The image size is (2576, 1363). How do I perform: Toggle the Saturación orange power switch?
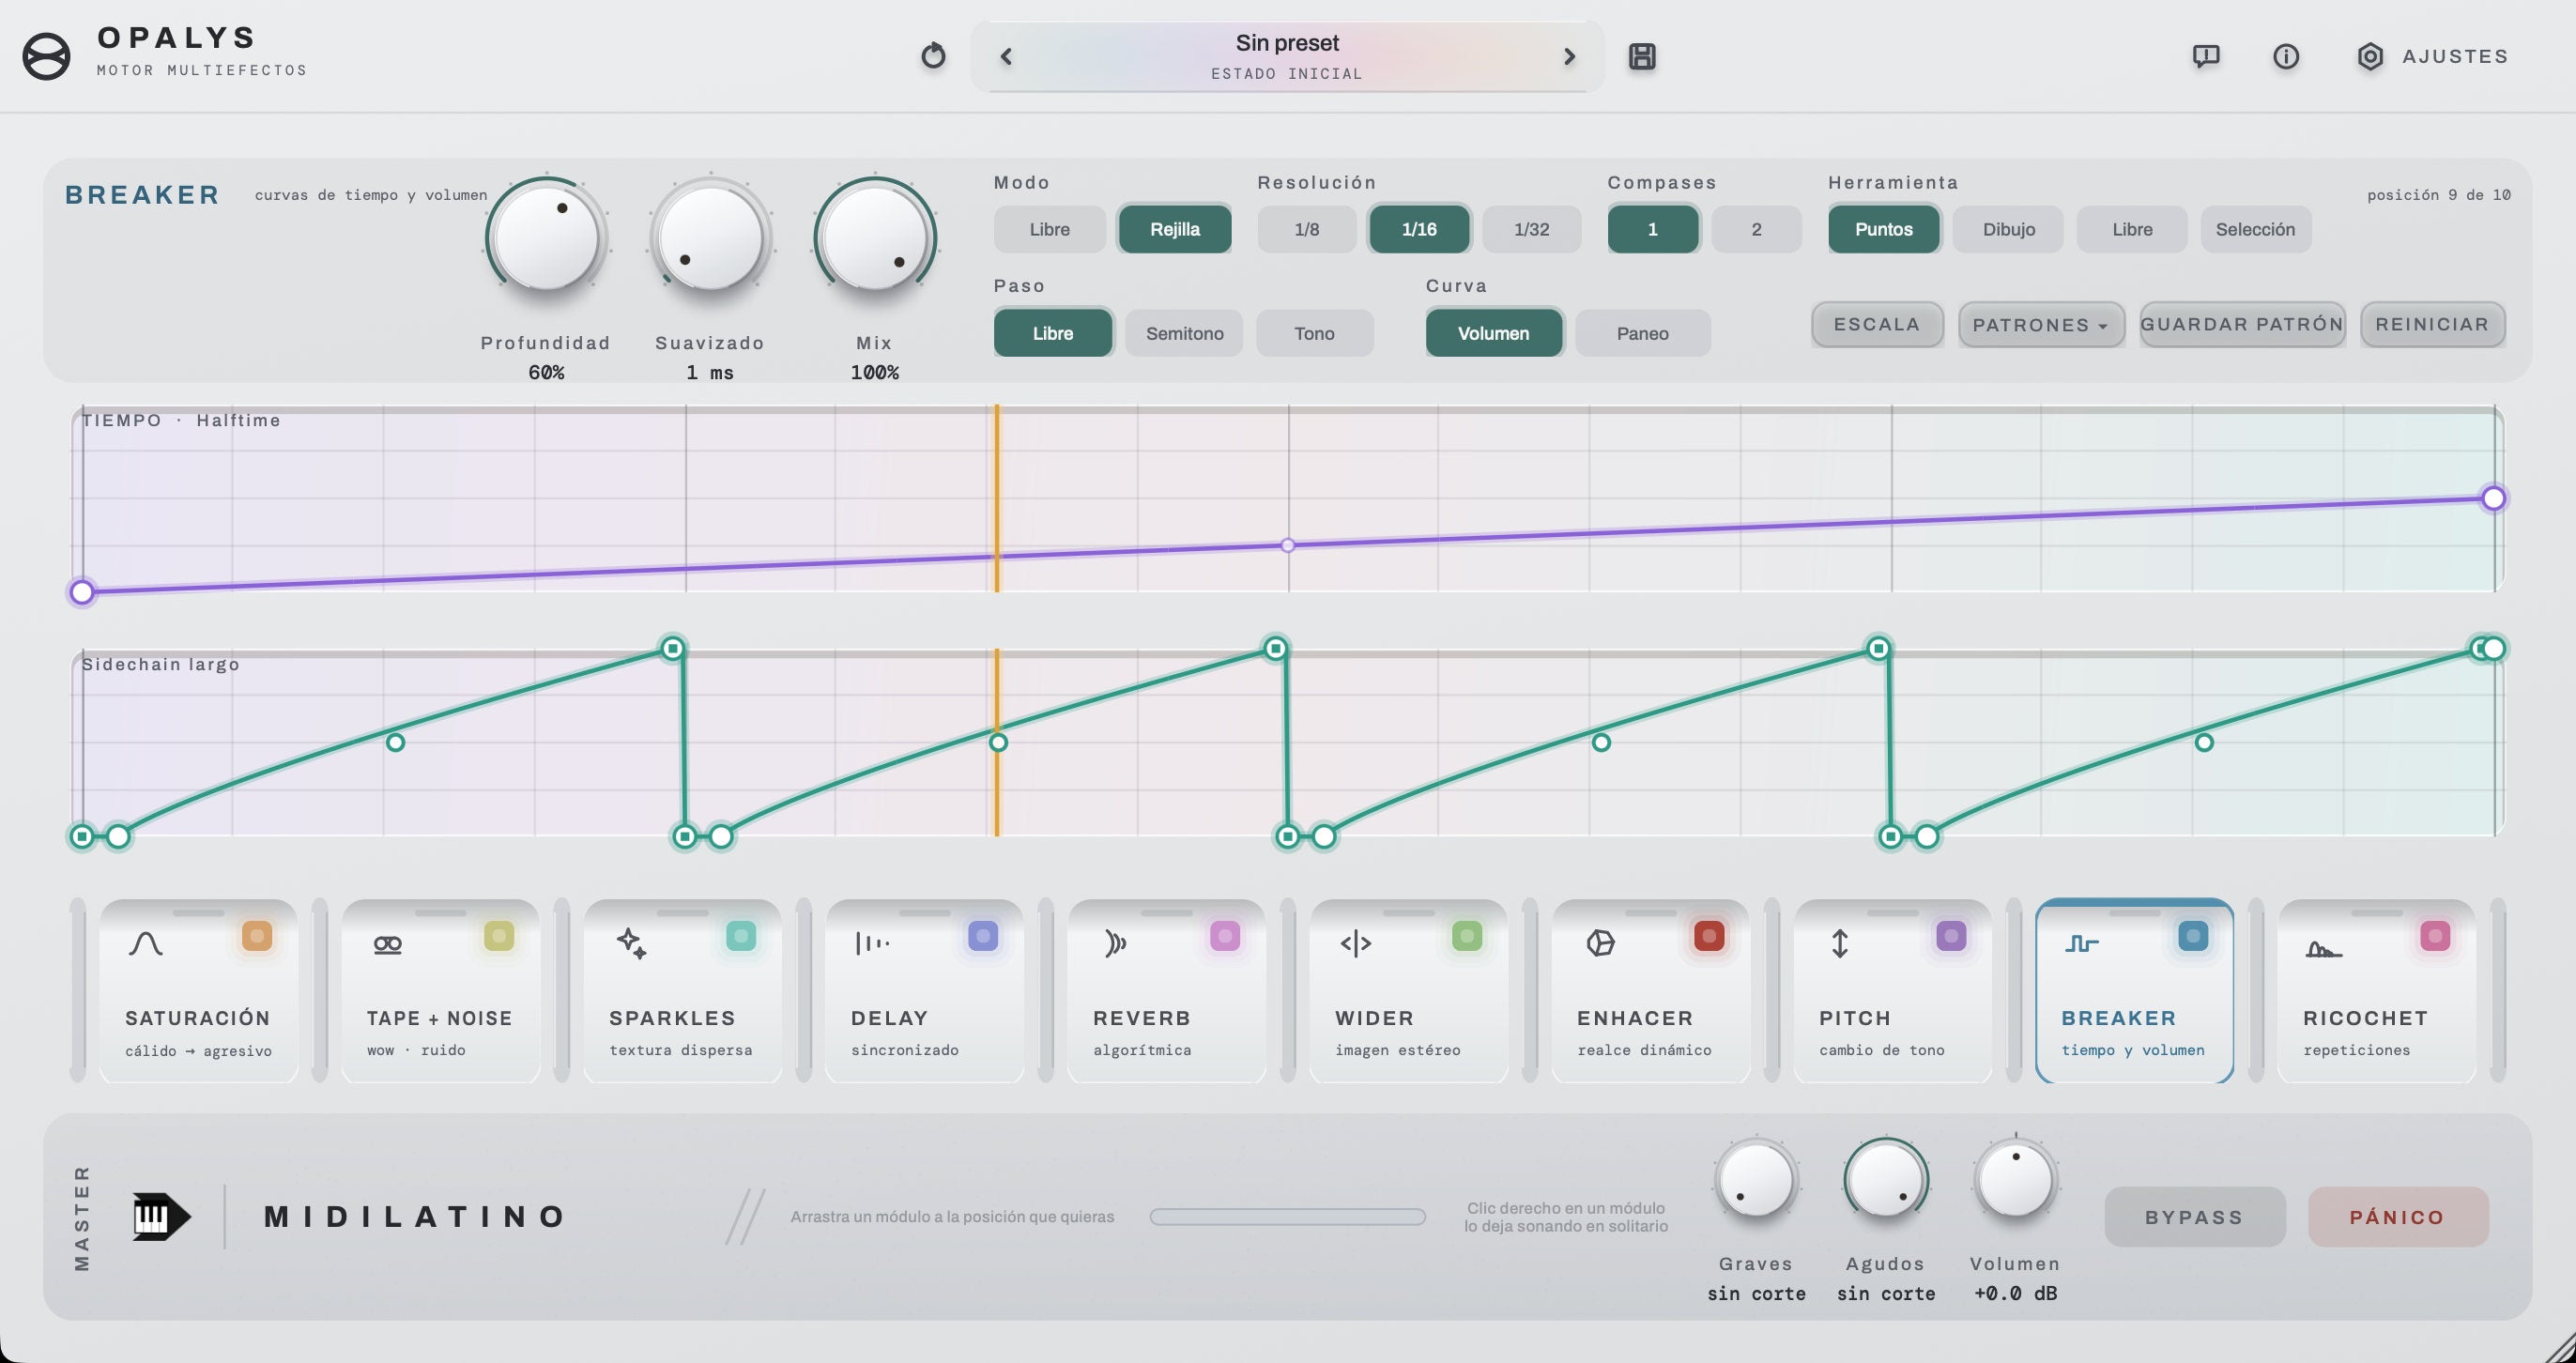coord(257,936)
